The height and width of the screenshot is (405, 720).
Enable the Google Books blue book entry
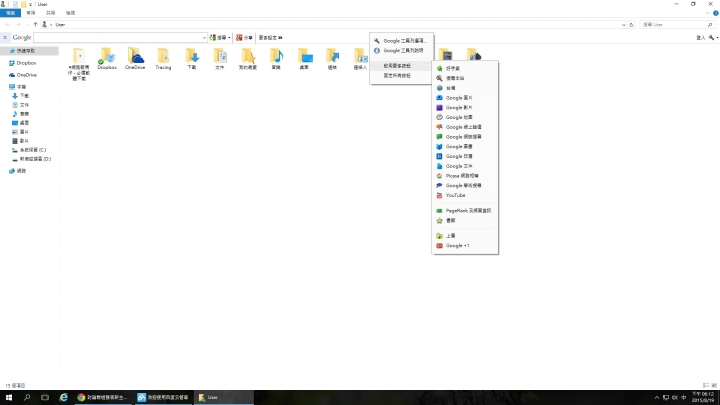[x=465, y=146]
